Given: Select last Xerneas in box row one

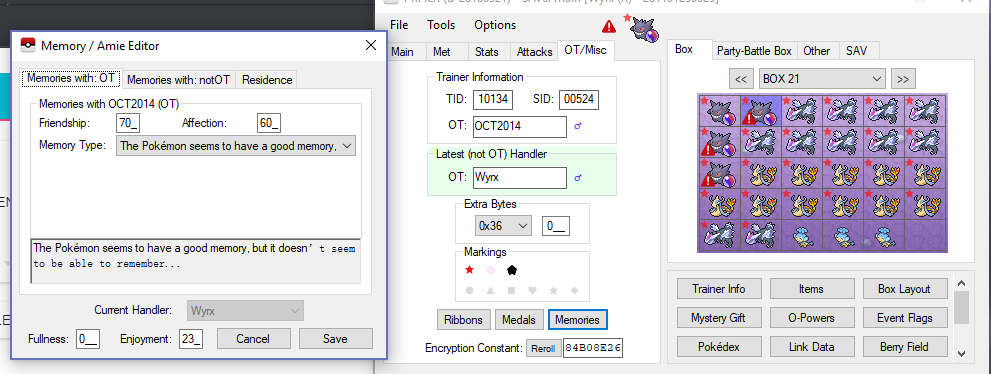Looking at the screenshot, I should coord(926,111).
